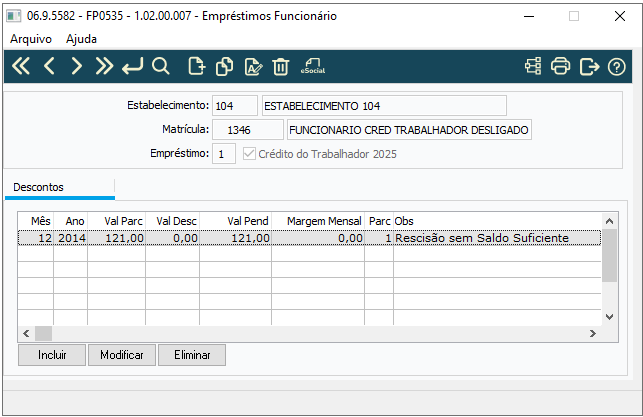643x417 pixels.
Task: Print using the printer icon
Action: click(560, 66)
